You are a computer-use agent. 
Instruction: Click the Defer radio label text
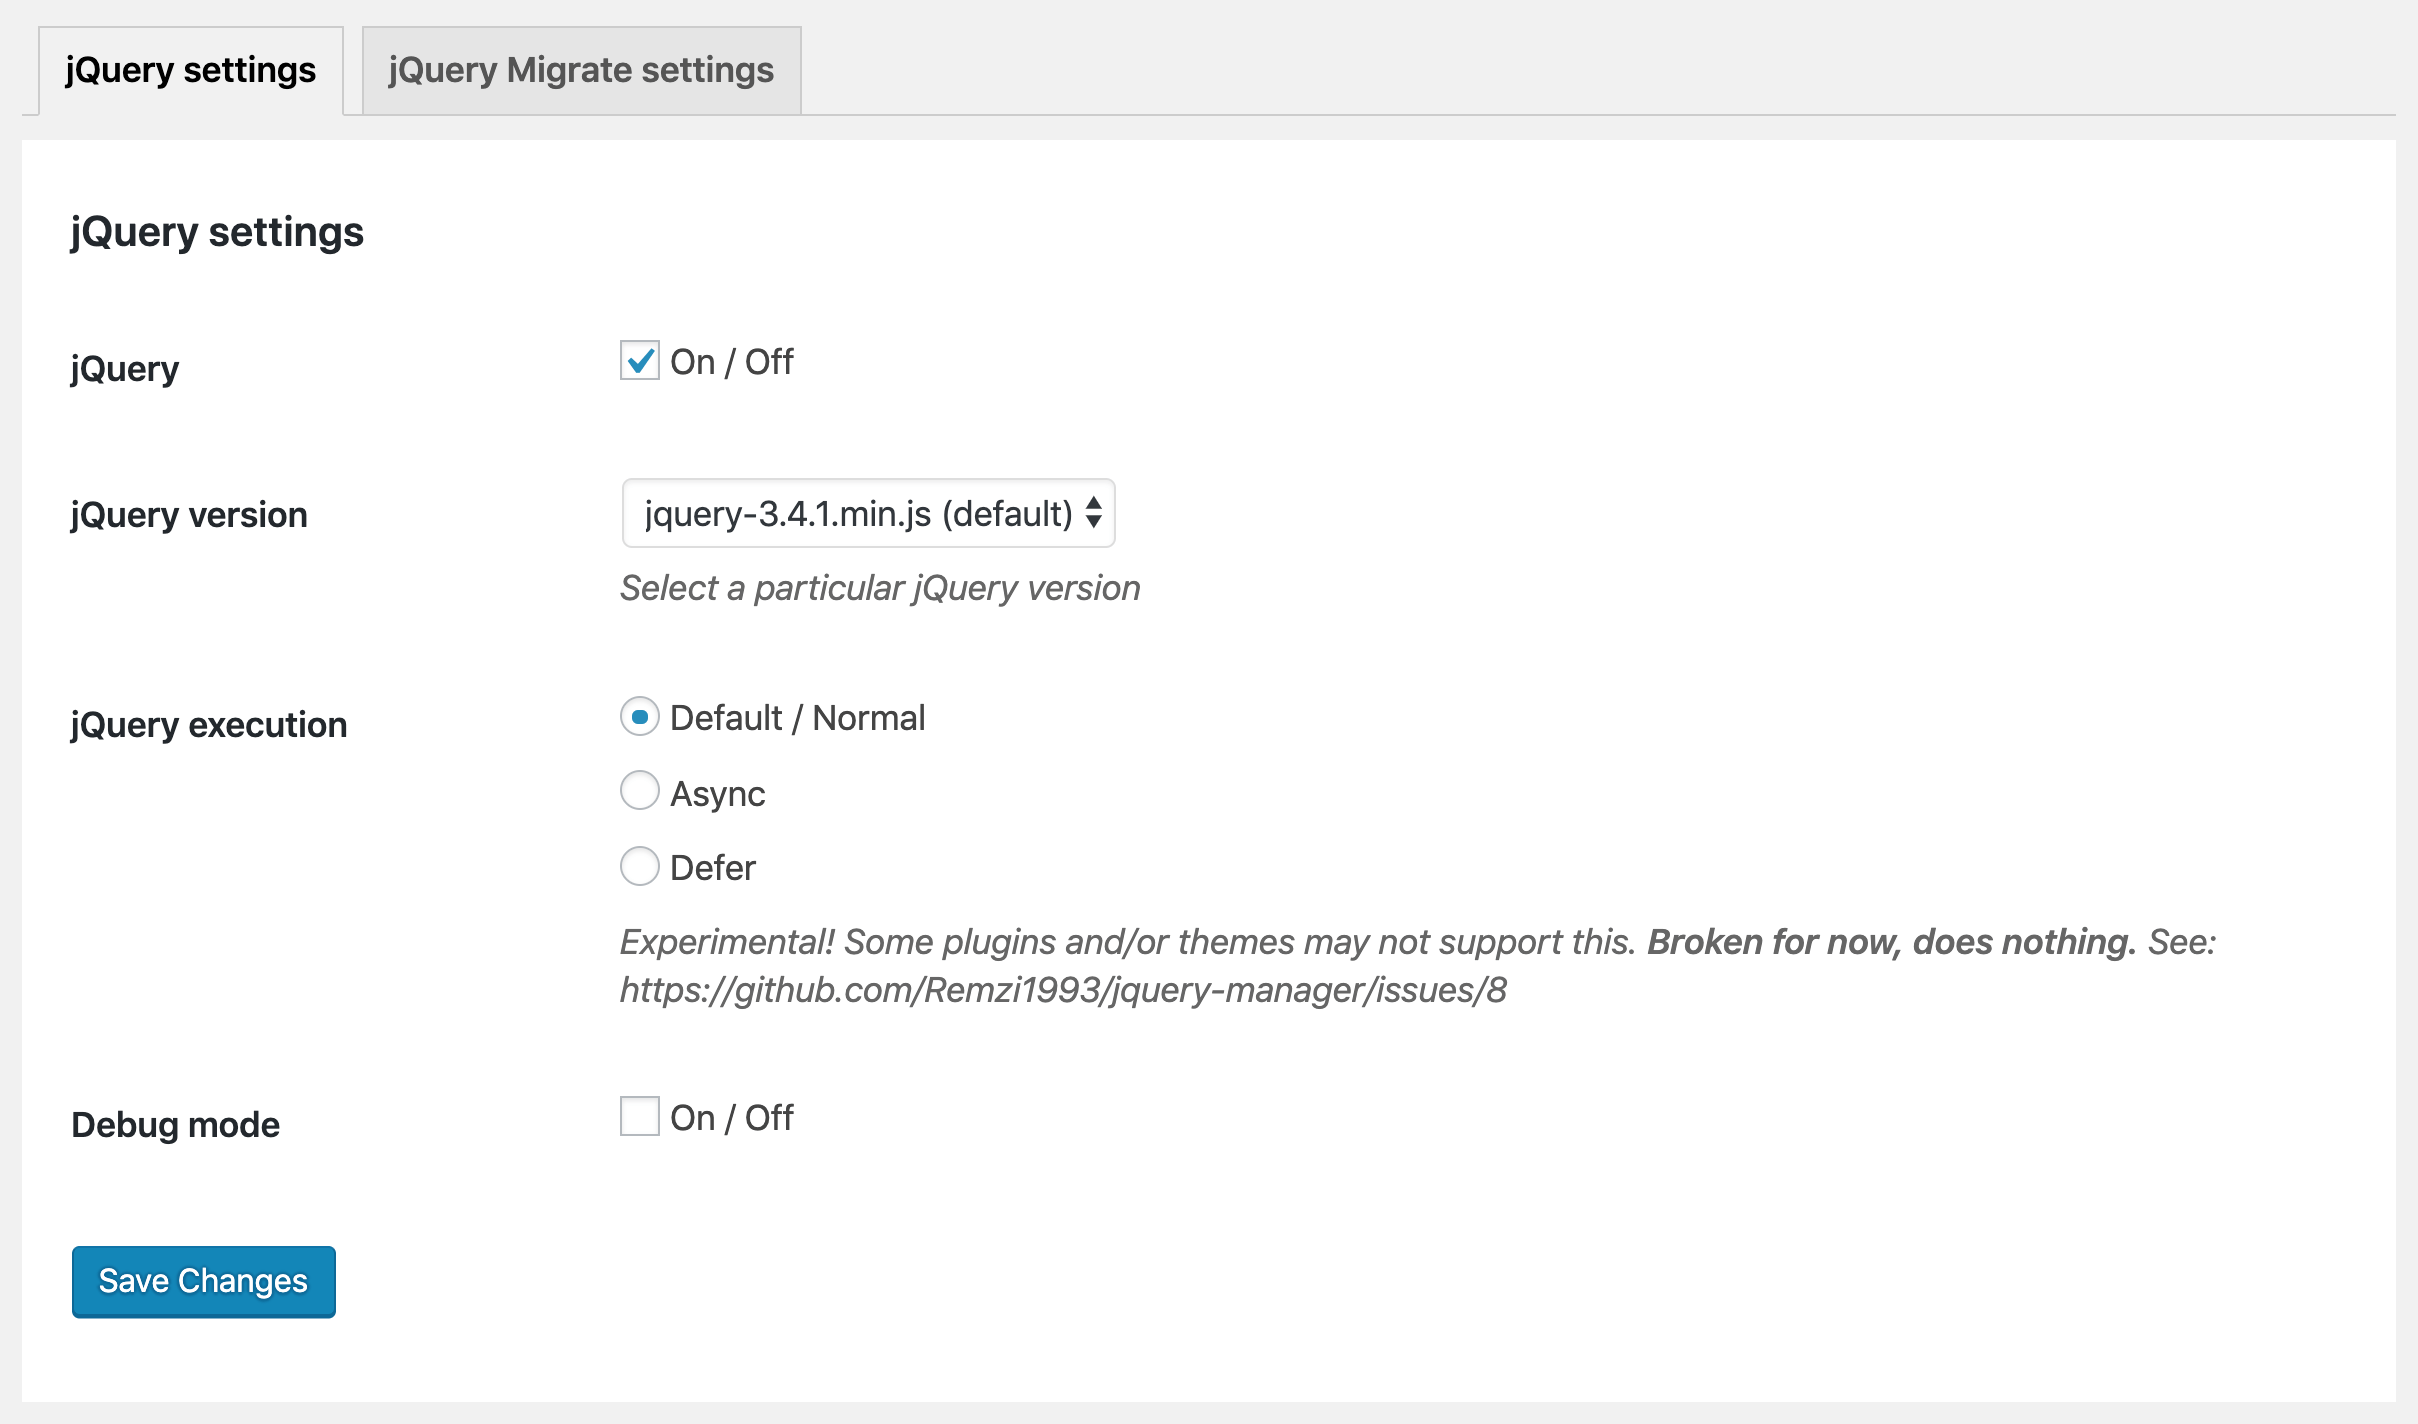point(712,868)
